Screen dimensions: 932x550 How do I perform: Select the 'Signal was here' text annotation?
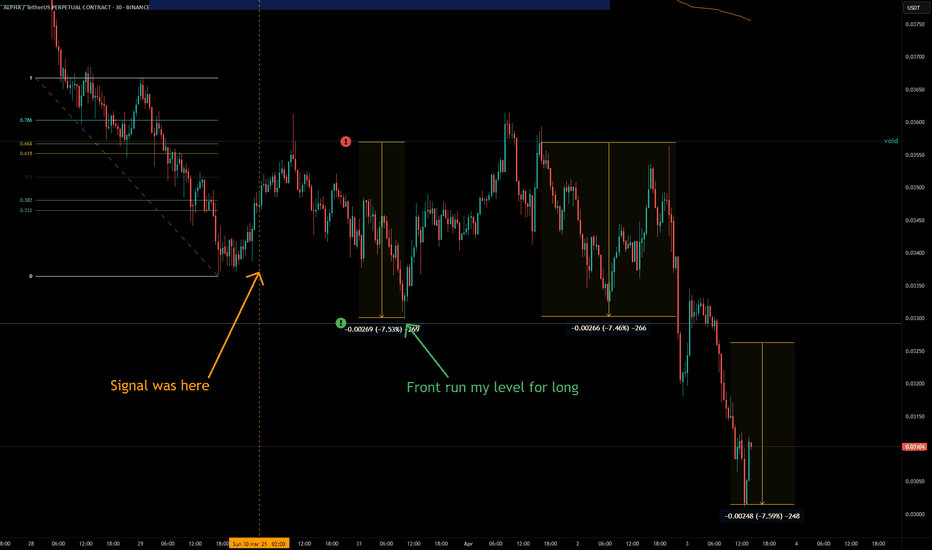pyautogui.click(x=160, y=386)
